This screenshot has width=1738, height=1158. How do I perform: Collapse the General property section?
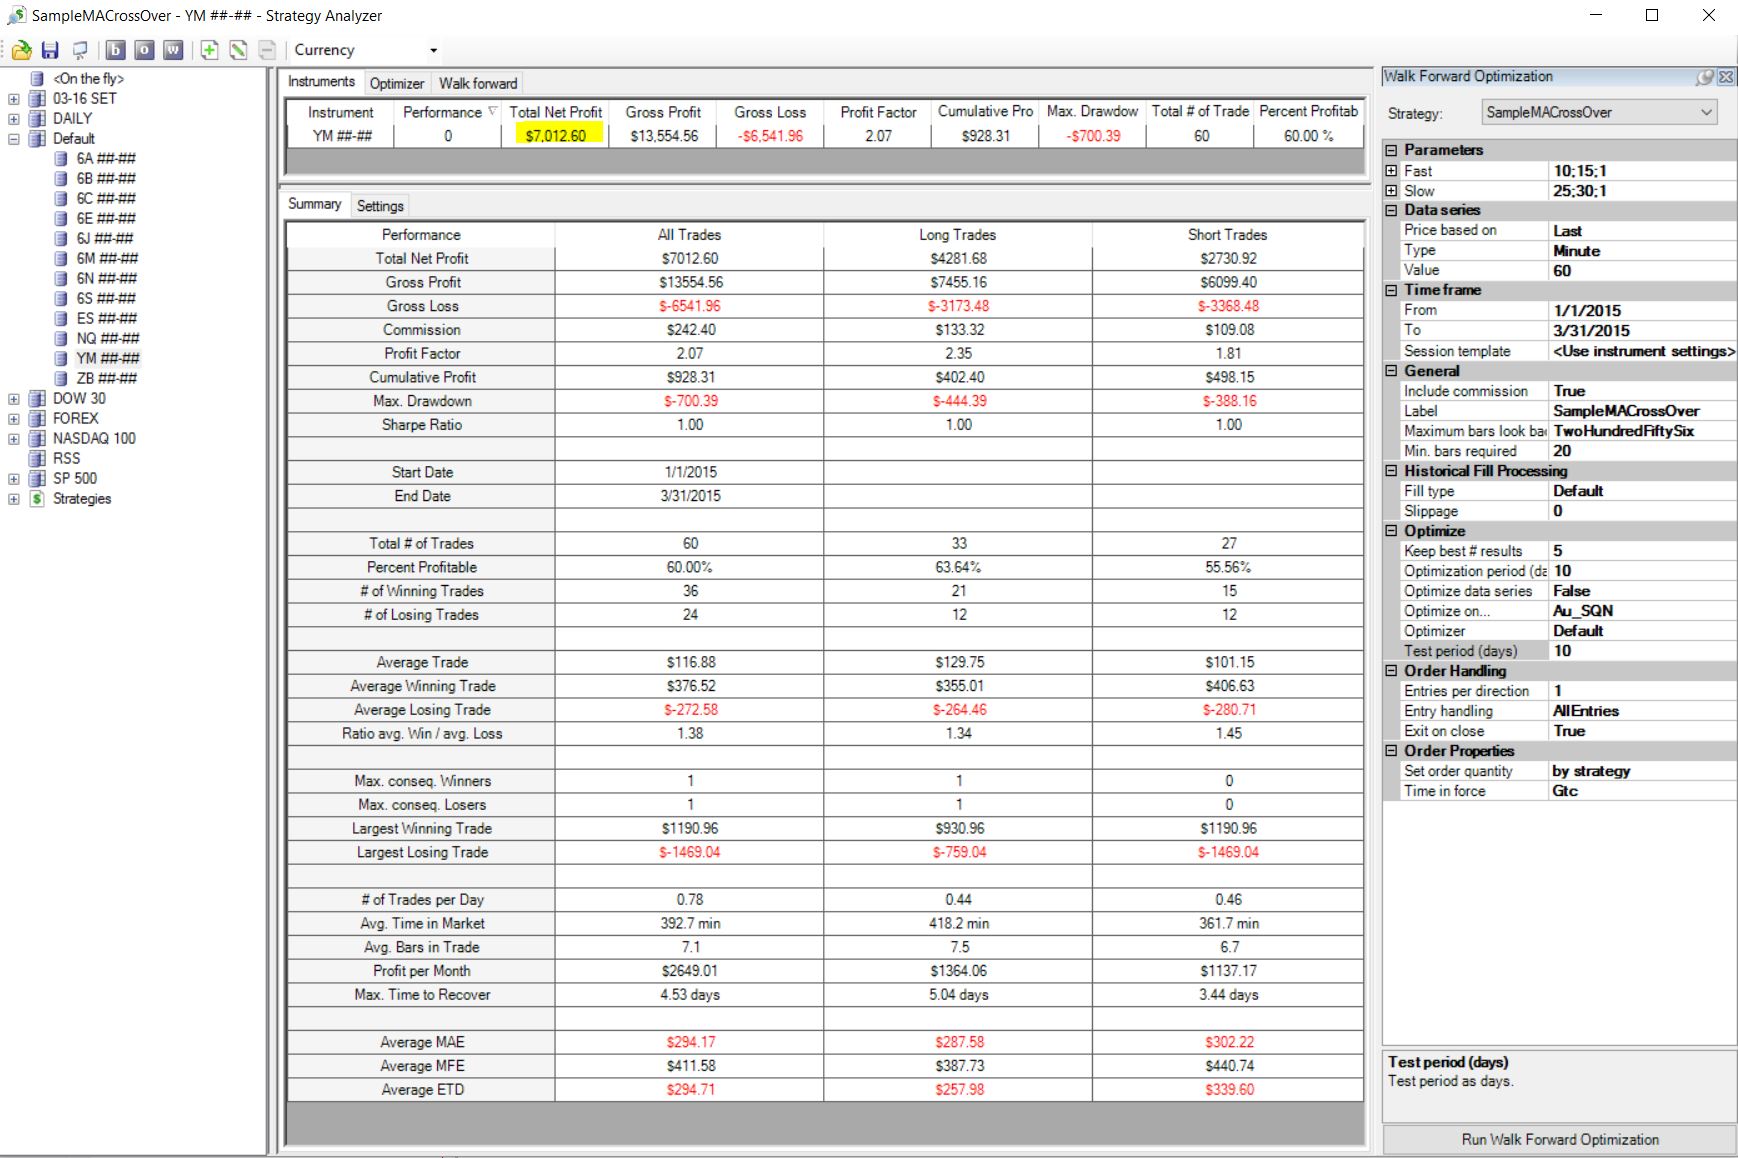[1391, 371]
